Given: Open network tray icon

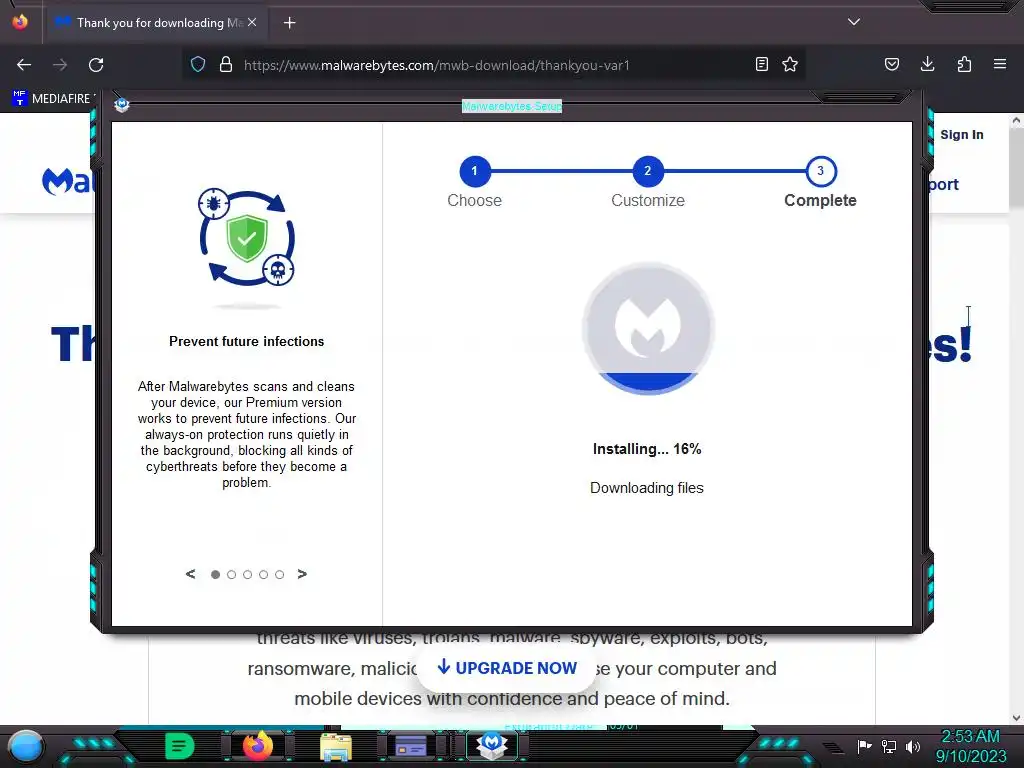Looking at the screenshot, I should (x=889, y=746).
